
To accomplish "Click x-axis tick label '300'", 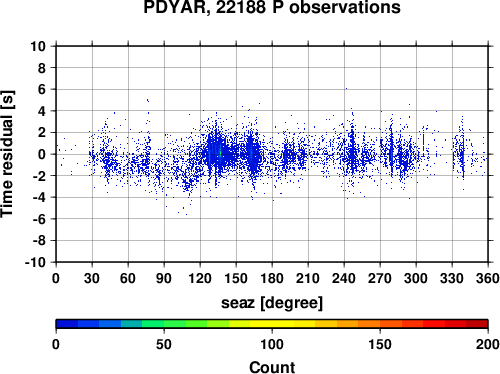I will [416, 278].
